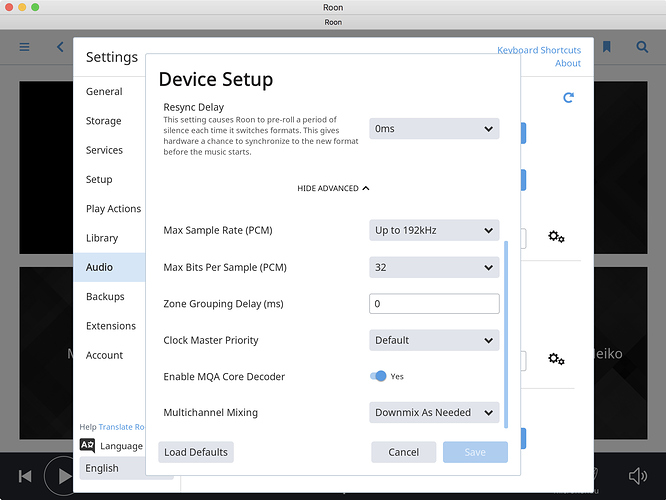Viewport: 666px width, 500px height.
Task: Open search with the magnifier icon
Action: [642, 47]
